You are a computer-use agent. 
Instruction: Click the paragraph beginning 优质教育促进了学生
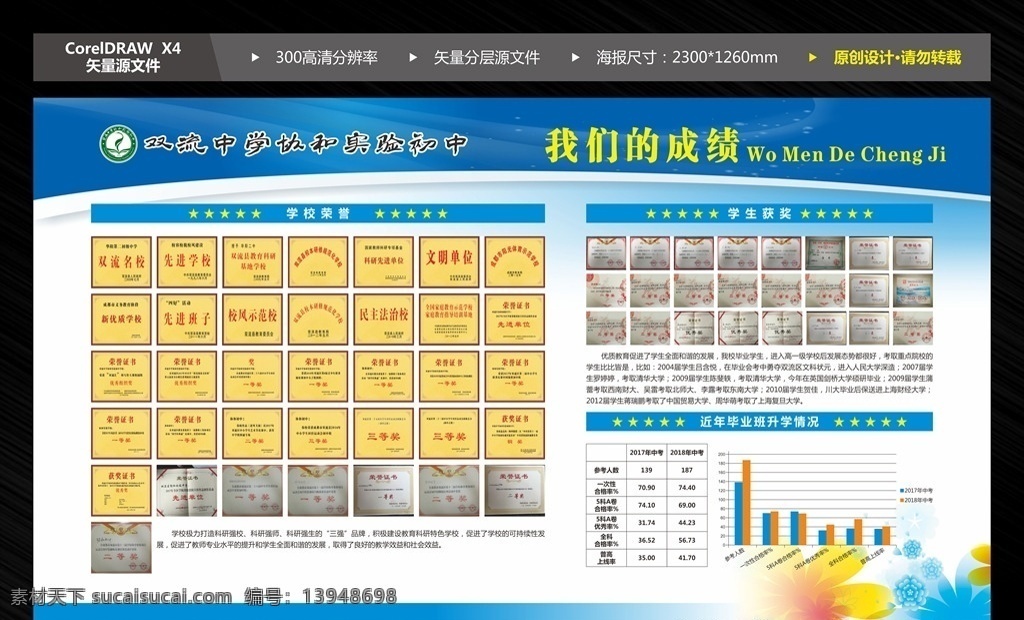pos(760,379)
